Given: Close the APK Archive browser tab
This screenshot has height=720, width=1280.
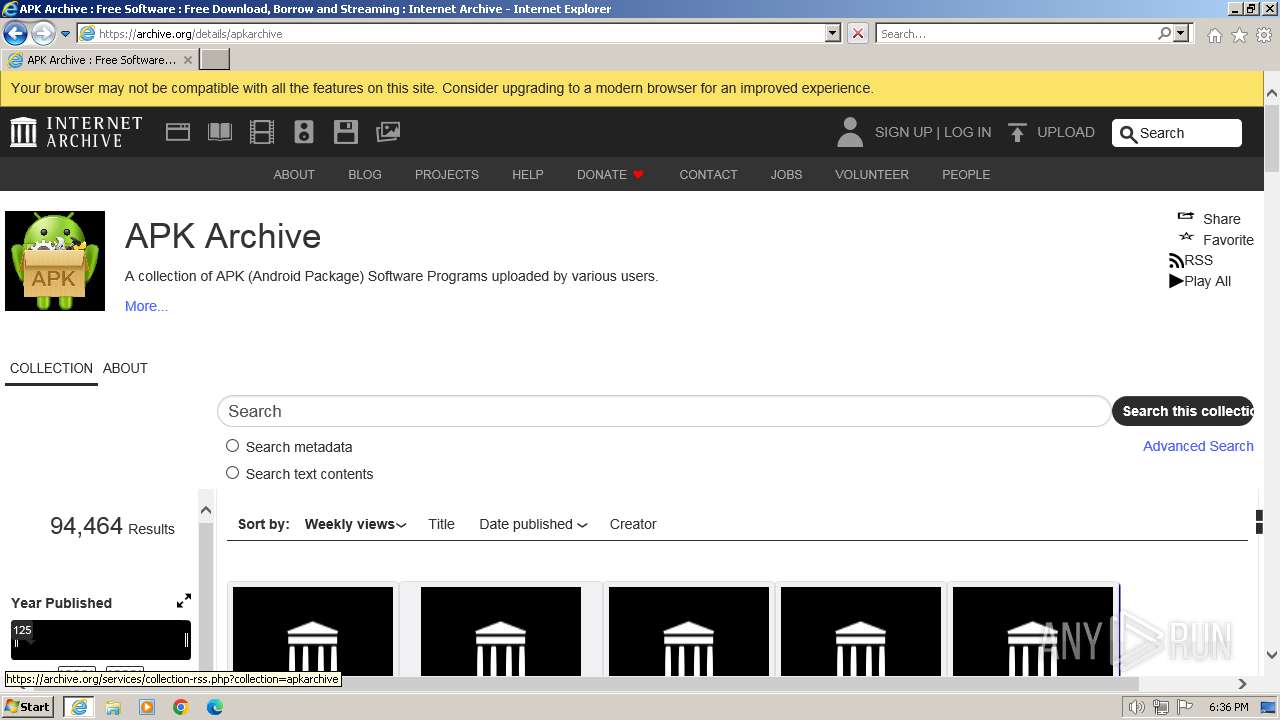Looking at the screenshot, I should point(187,60).
